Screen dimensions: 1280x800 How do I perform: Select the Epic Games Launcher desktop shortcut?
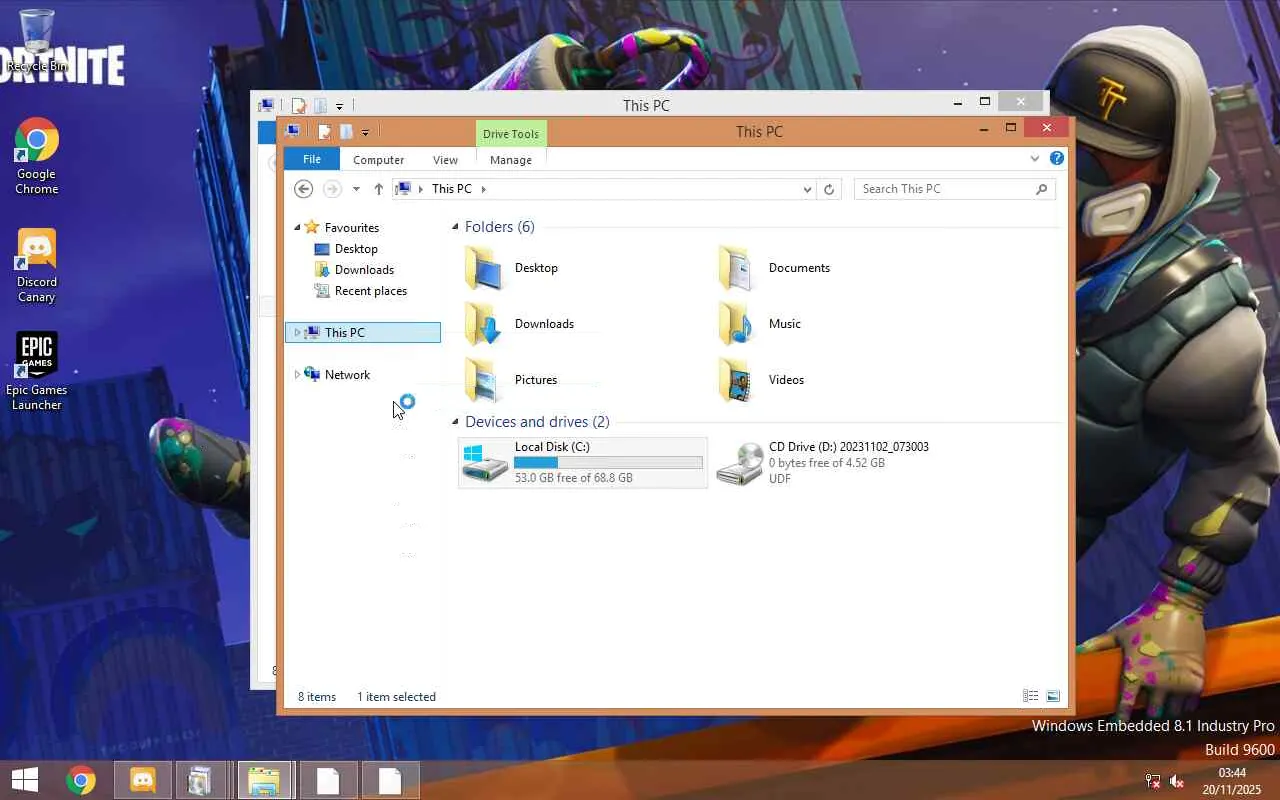37,372
